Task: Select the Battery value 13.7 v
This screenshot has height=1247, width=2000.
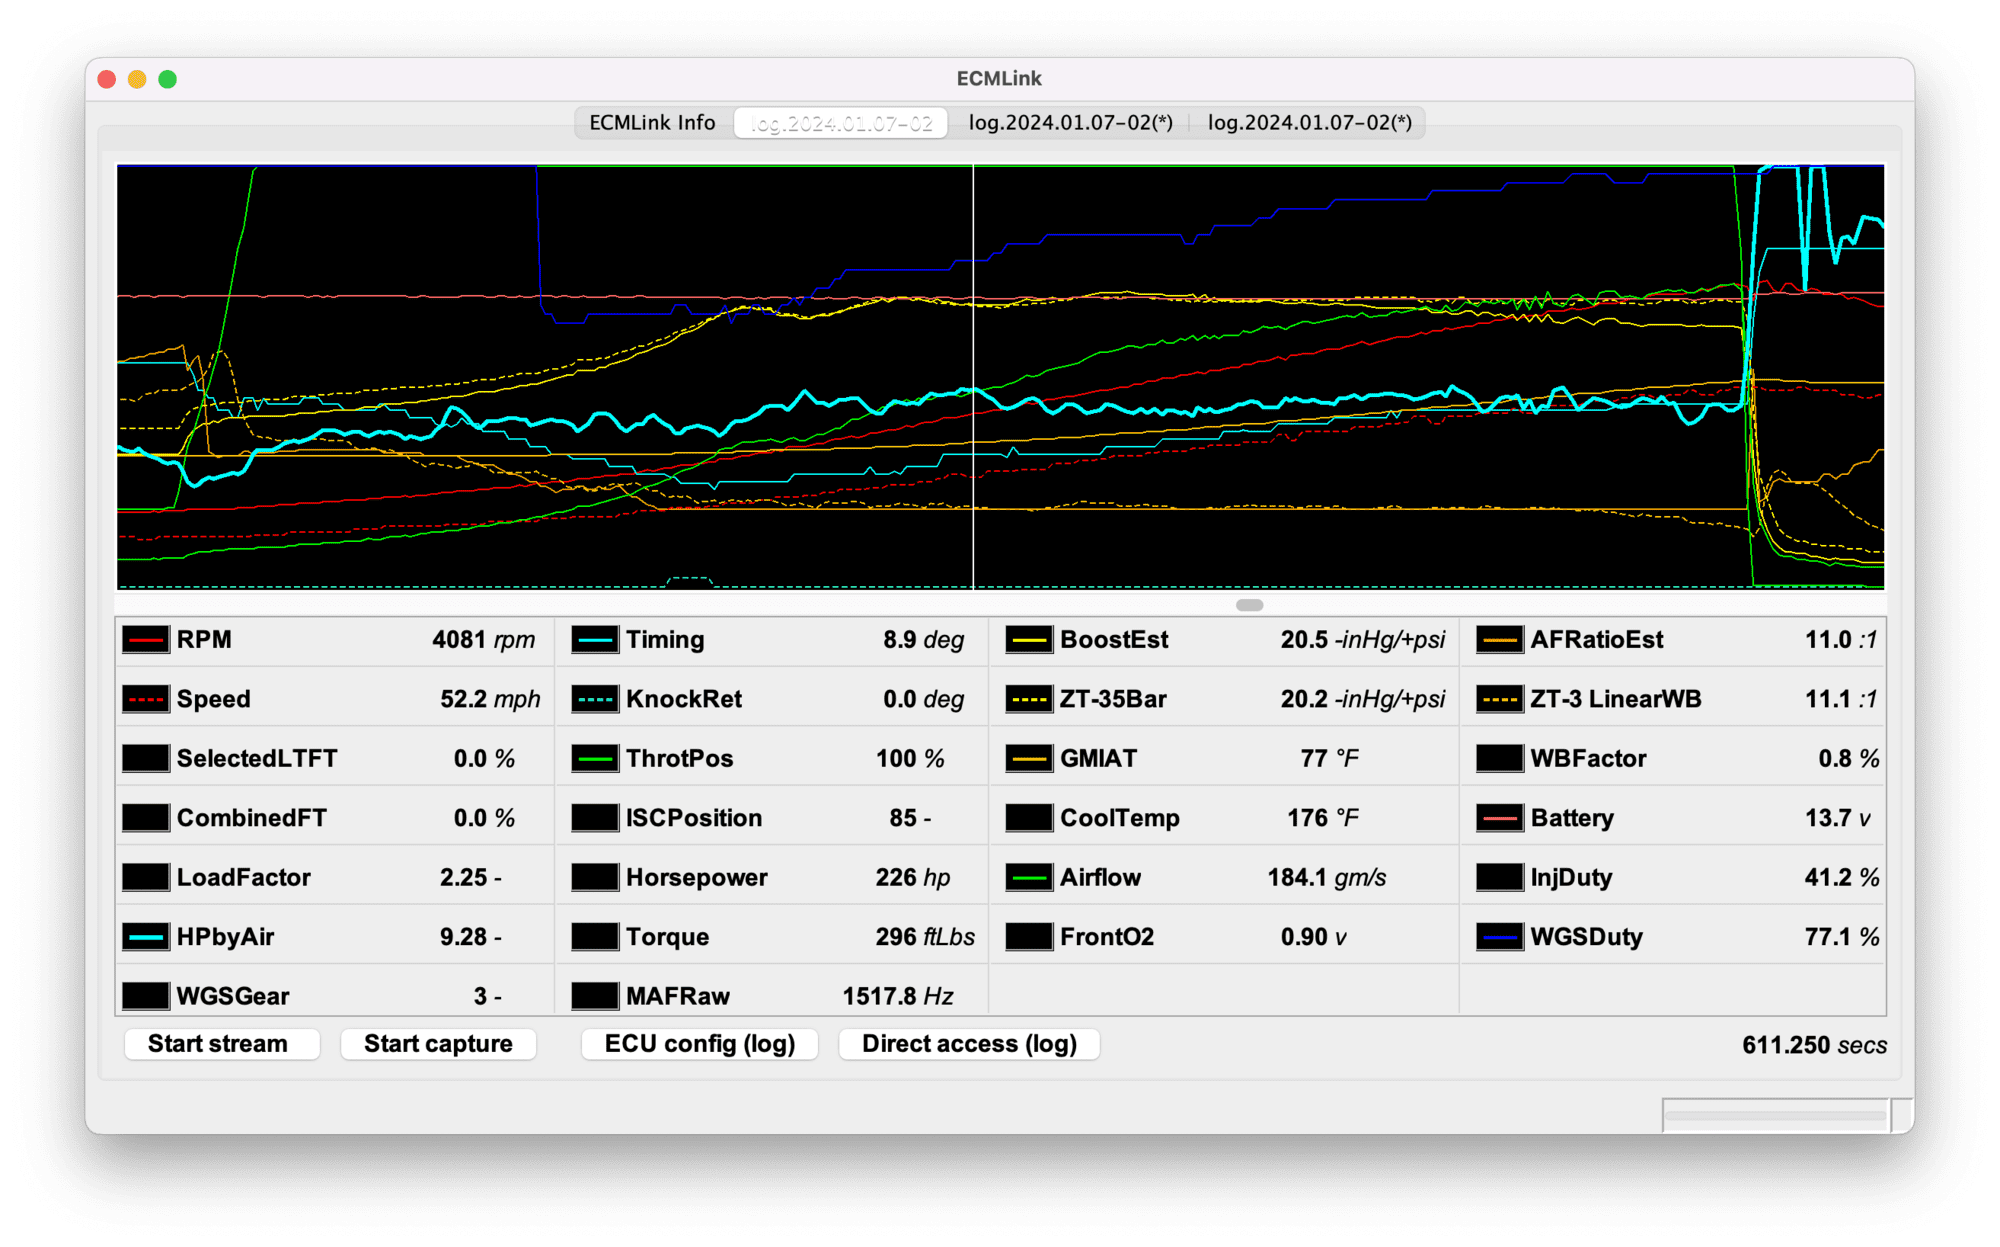Action: (1837, 818)
